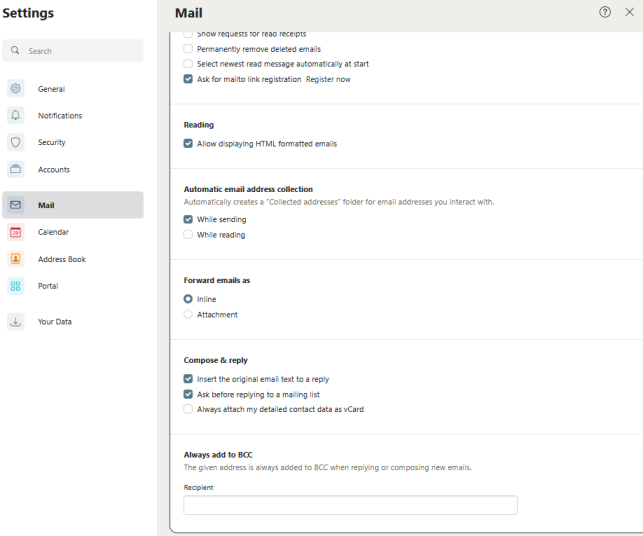This screenshot has width=643, height=536.
Task: Click the Register now link
Action: [328, 79]
